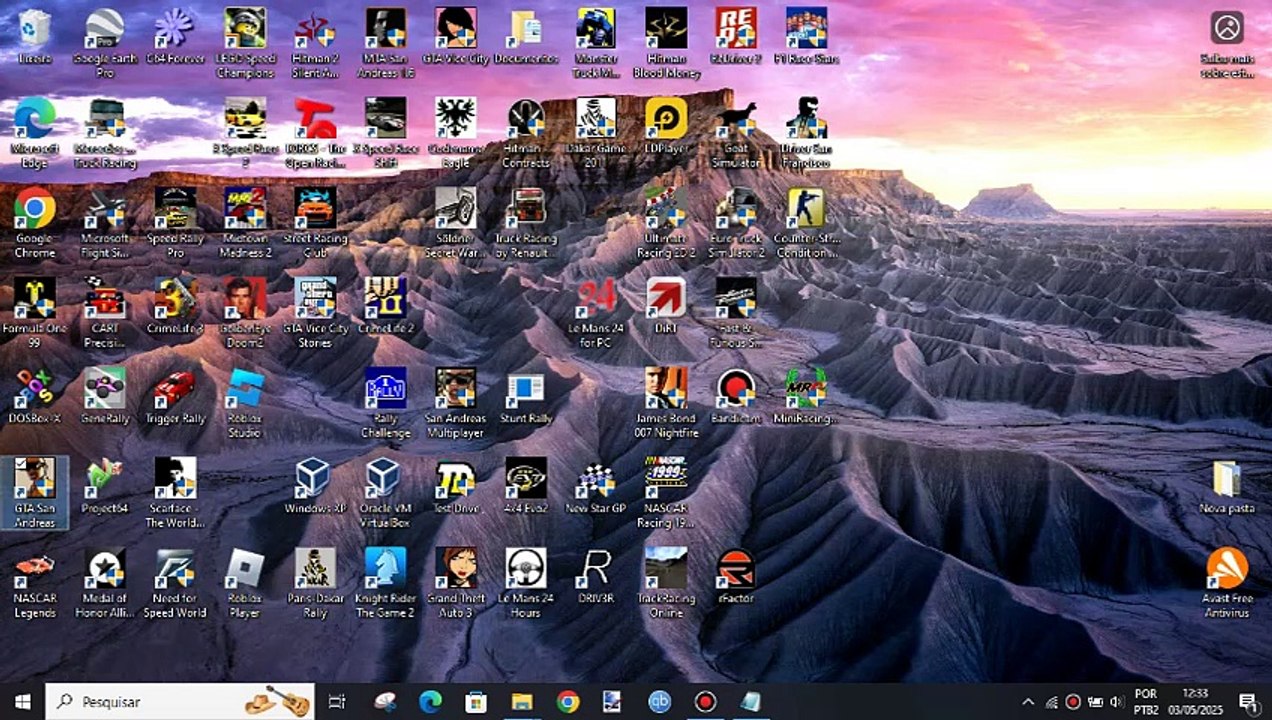The height and width of the screenshot is (720, 1272).
Task: Select the F1 Race Stars icon
Action: [806, 37]
